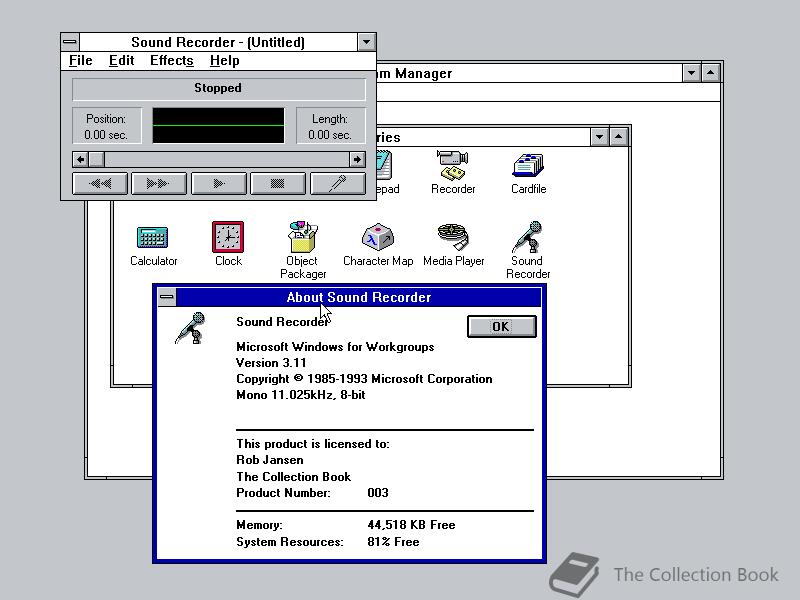Click the product number '003'

pyautogui.click(x=378, y=493)
